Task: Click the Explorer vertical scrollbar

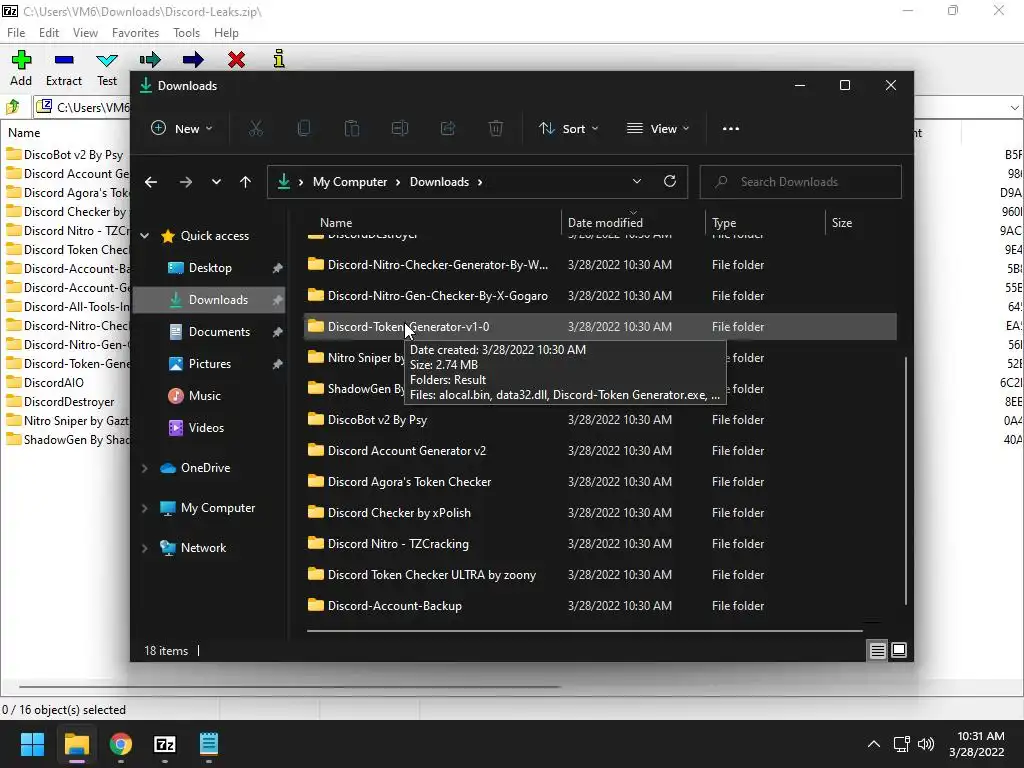Action: tap(906, 481)
